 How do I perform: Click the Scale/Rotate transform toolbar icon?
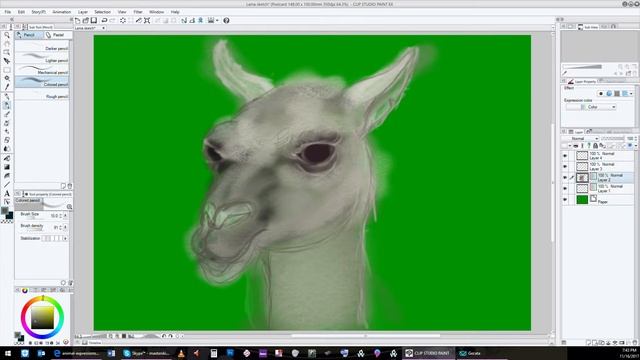[147, 20]
